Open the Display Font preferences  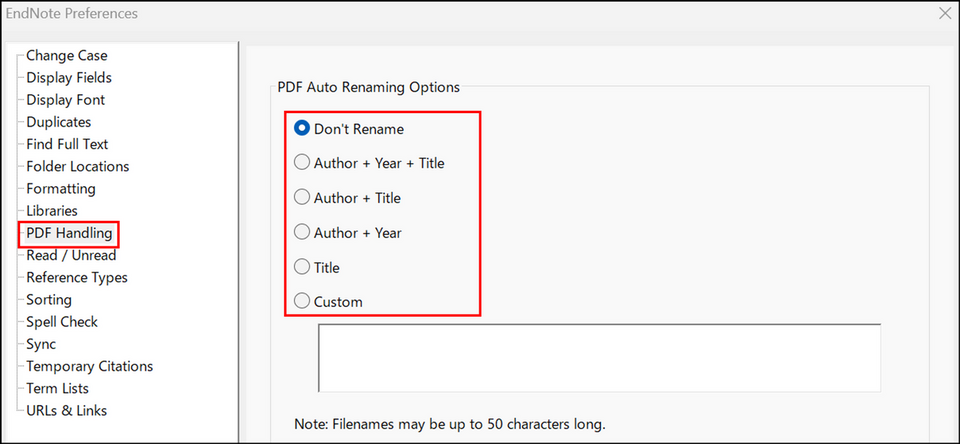coord(65,100)
